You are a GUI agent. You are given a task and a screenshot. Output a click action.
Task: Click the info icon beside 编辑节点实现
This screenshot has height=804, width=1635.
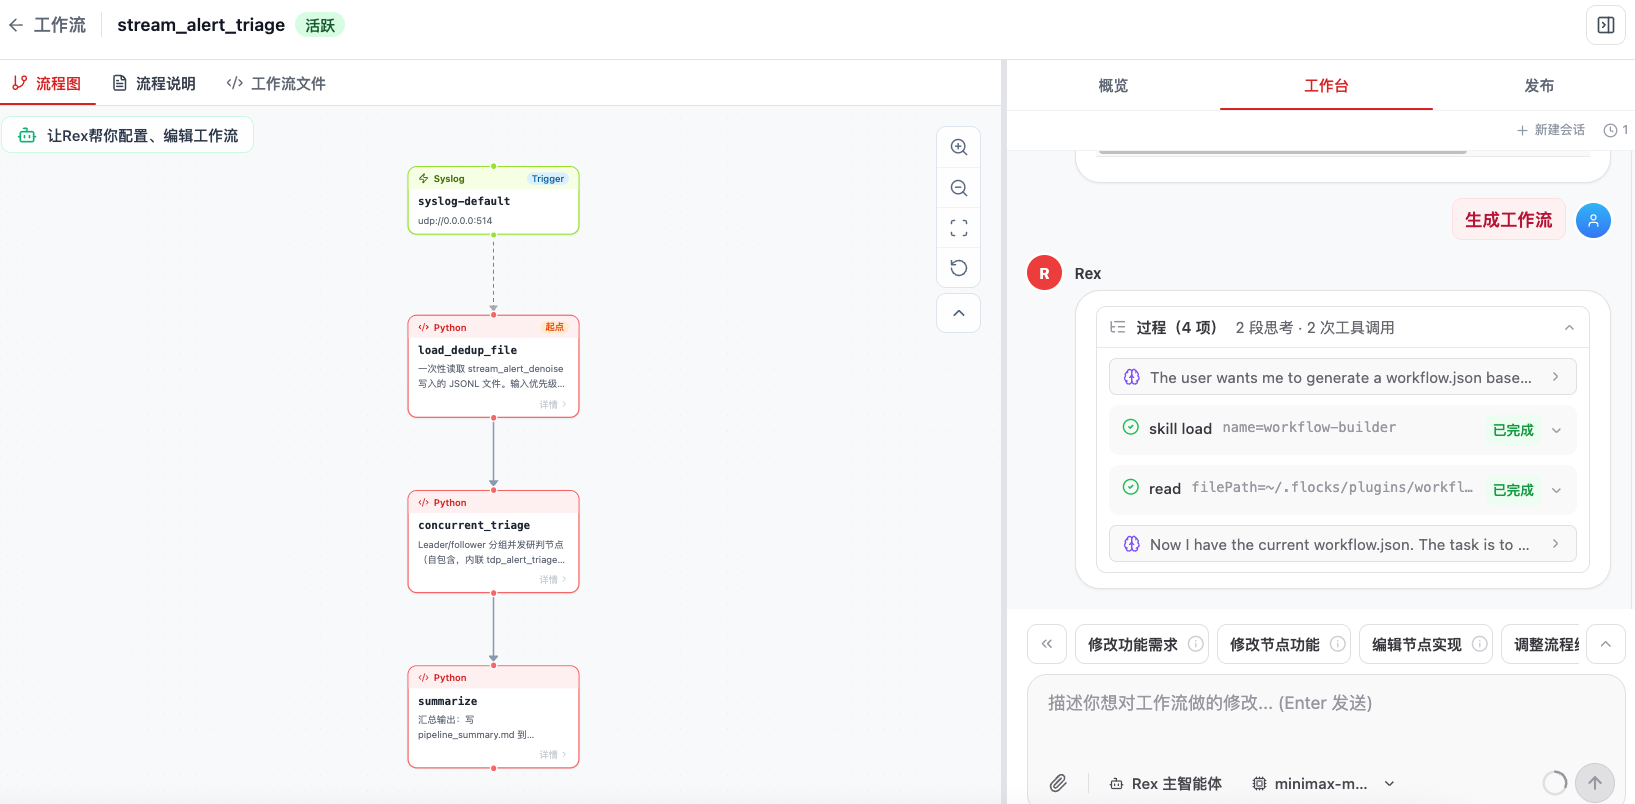1479,644
